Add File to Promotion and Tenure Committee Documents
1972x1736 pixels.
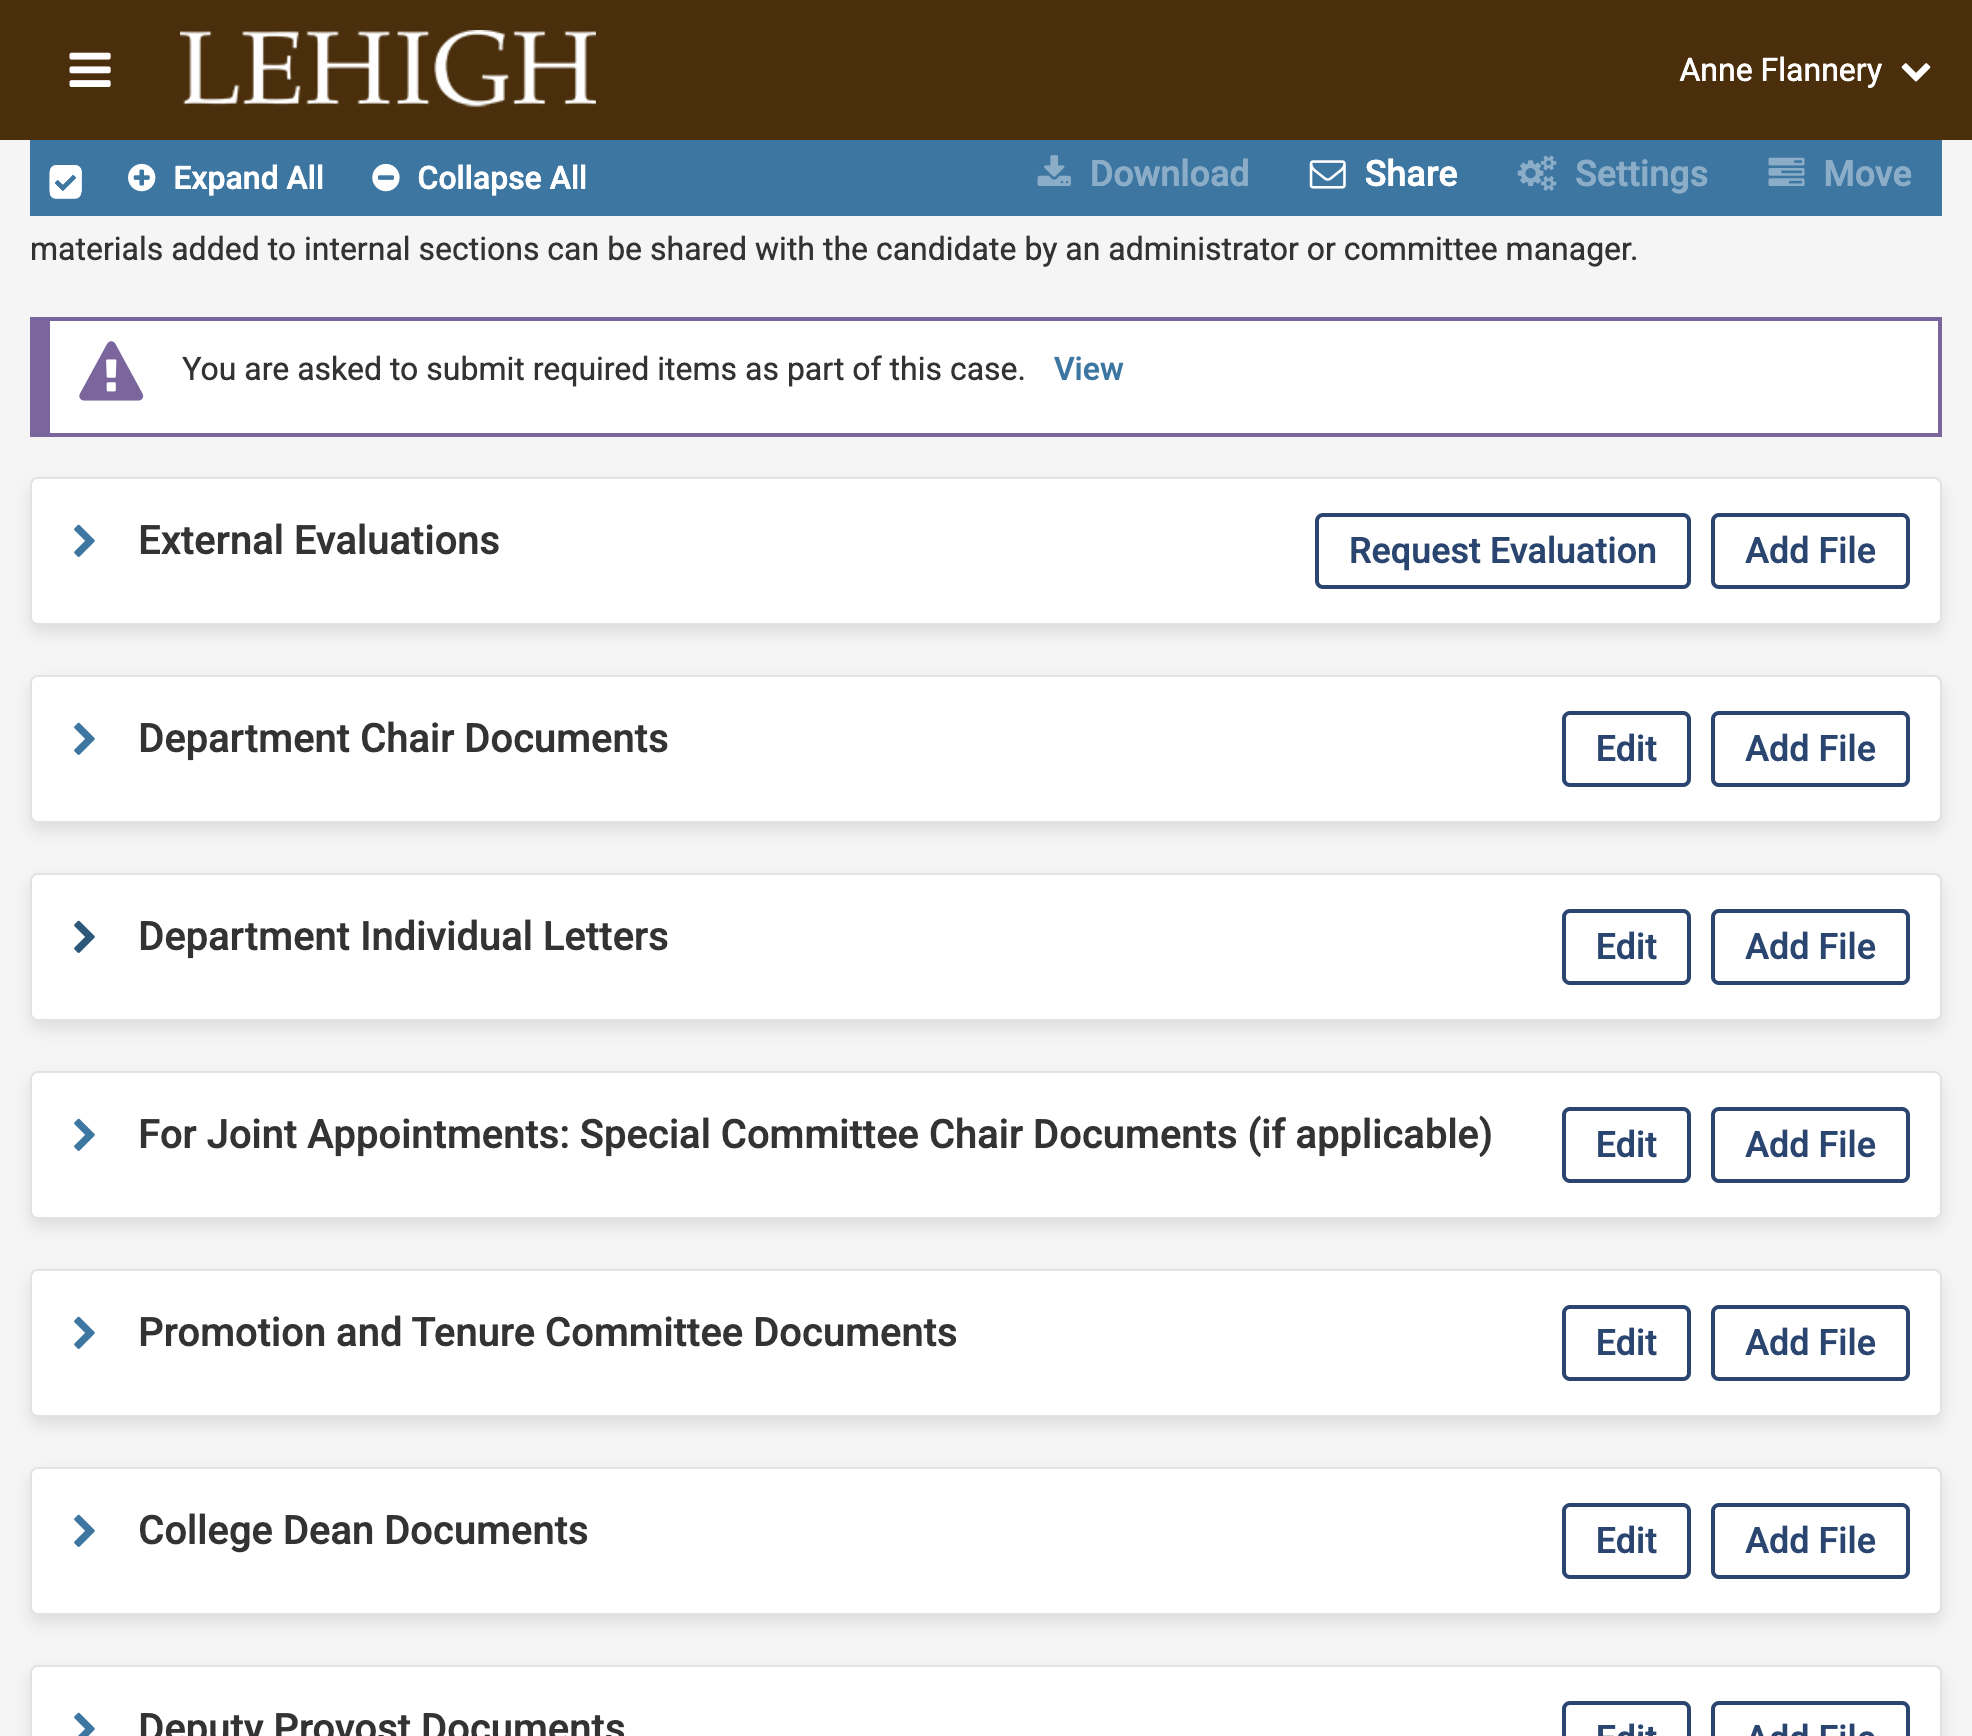coord(1810,1343)
